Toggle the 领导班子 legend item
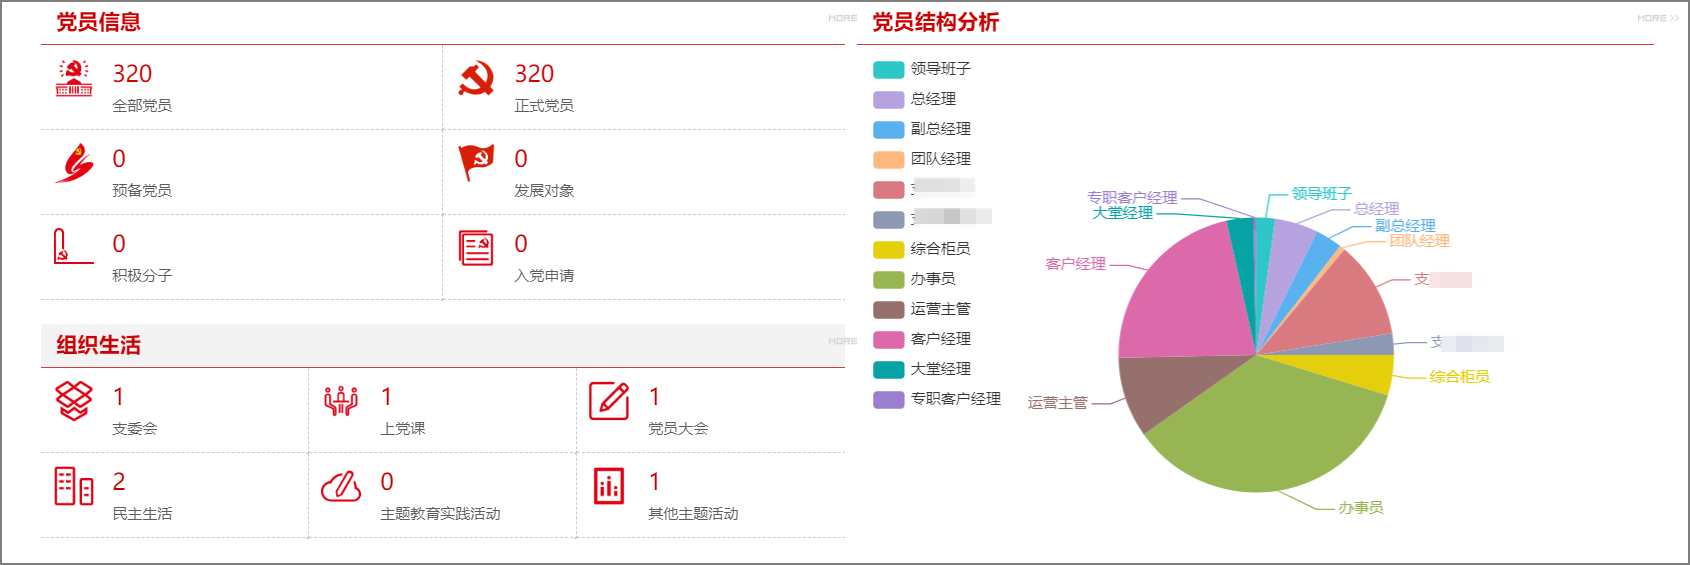 [922, 69]
